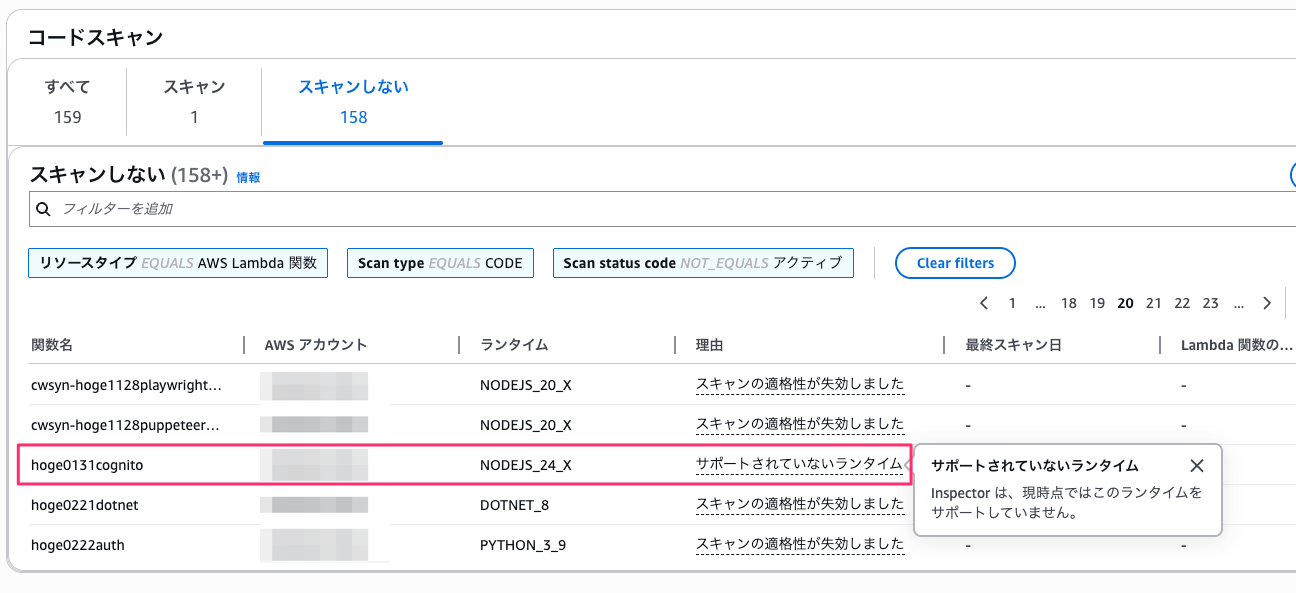Viewport: 1296px width, 593px height.
Task: Jump to page 1 in pagination
Action: 1012,303
